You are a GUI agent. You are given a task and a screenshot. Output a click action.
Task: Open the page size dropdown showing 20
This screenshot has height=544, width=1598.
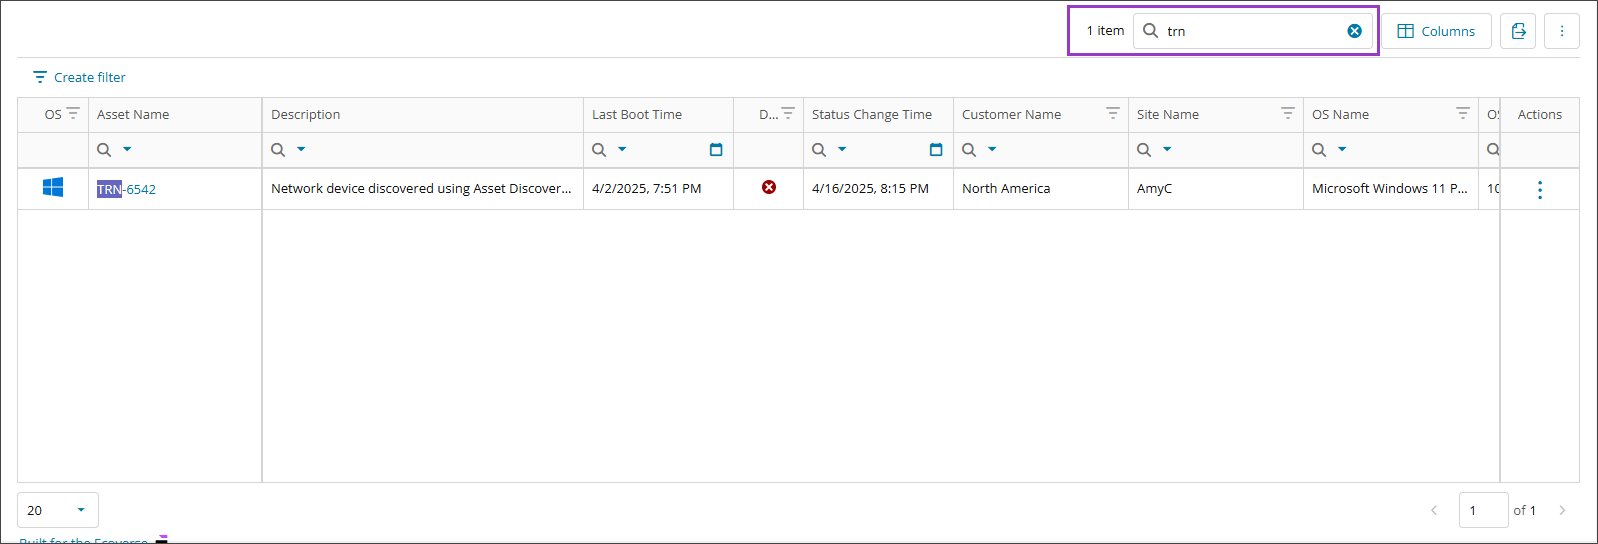(x=58, y=510)
